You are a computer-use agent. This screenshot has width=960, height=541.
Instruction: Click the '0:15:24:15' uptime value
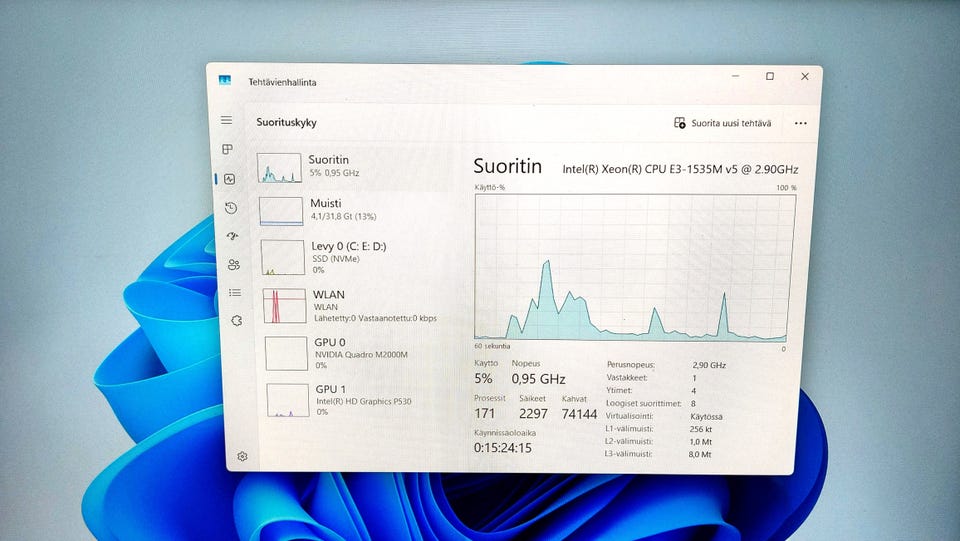[x=503, y=447]
